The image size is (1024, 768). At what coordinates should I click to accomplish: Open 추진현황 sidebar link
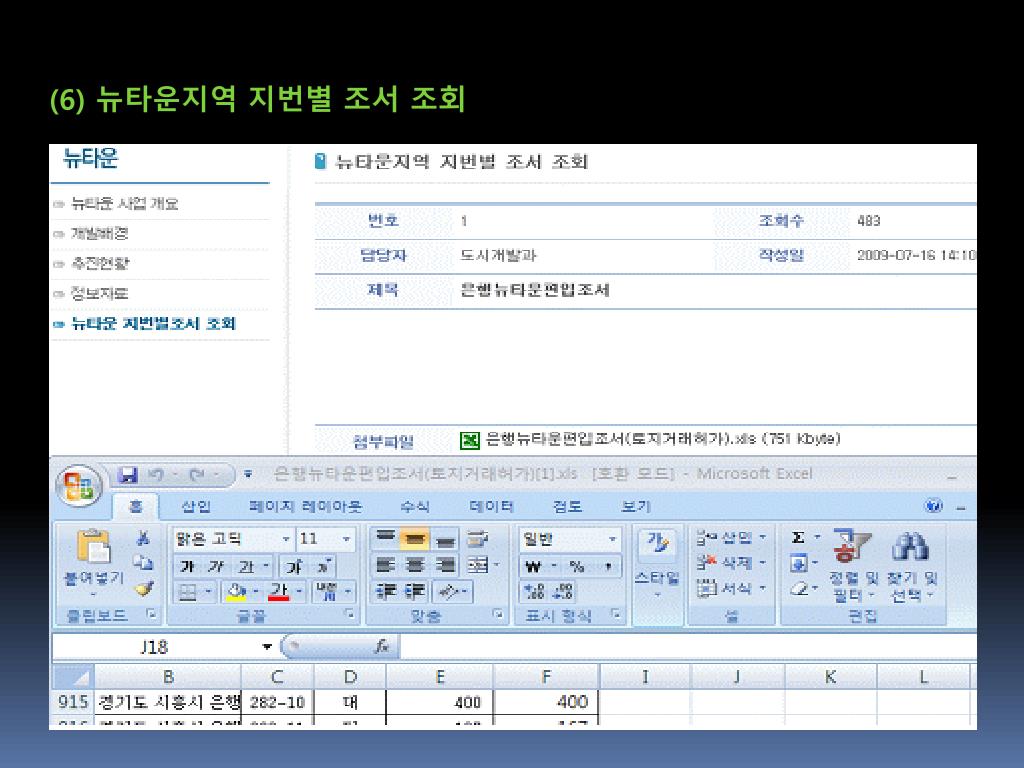tap(99, 263)
